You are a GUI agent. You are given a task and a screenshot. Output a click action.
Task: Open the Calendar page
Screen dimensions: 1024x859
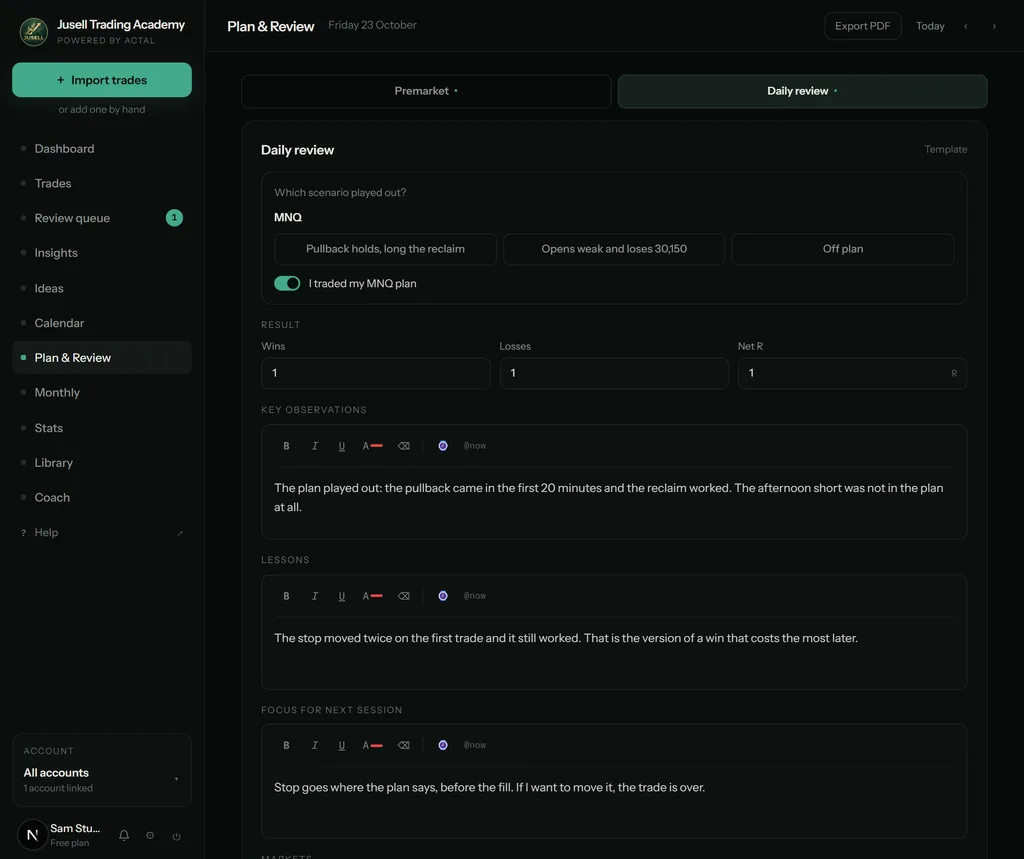(102, 323)
